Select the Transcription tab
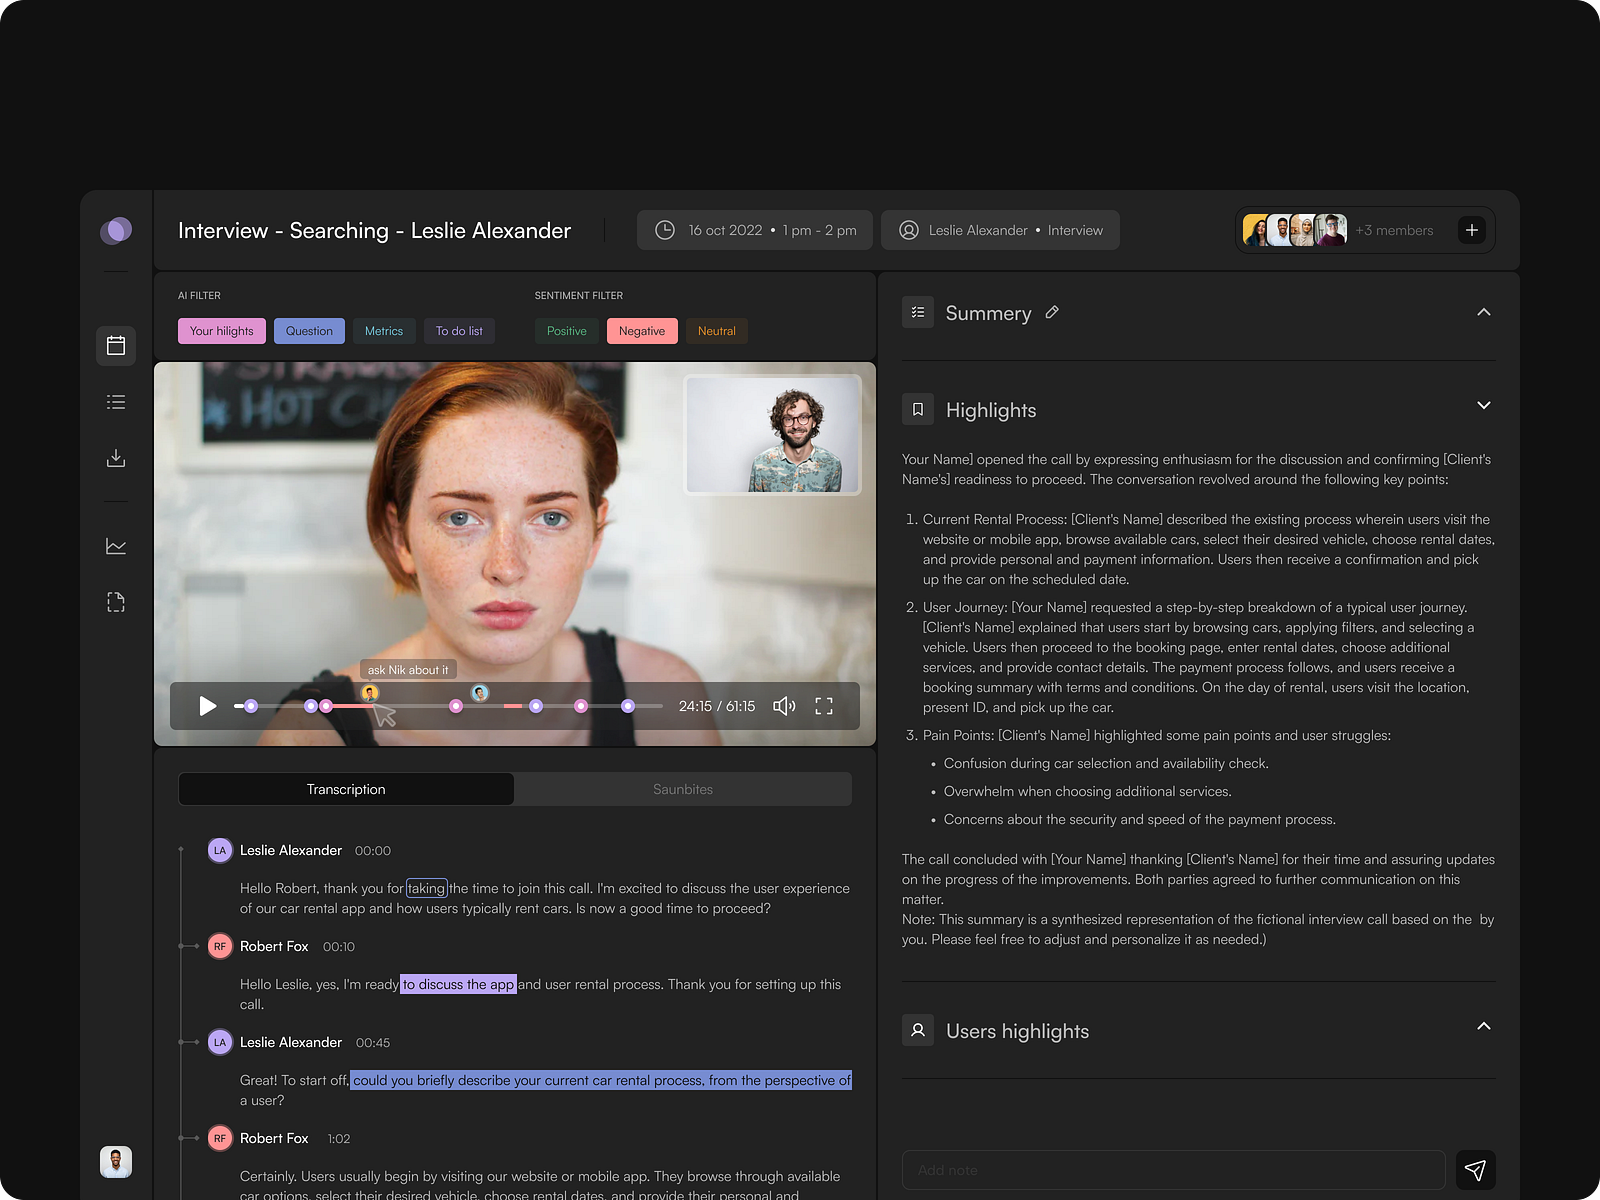The height and width of the screenshot is (1200, 1600). [346, 789]
